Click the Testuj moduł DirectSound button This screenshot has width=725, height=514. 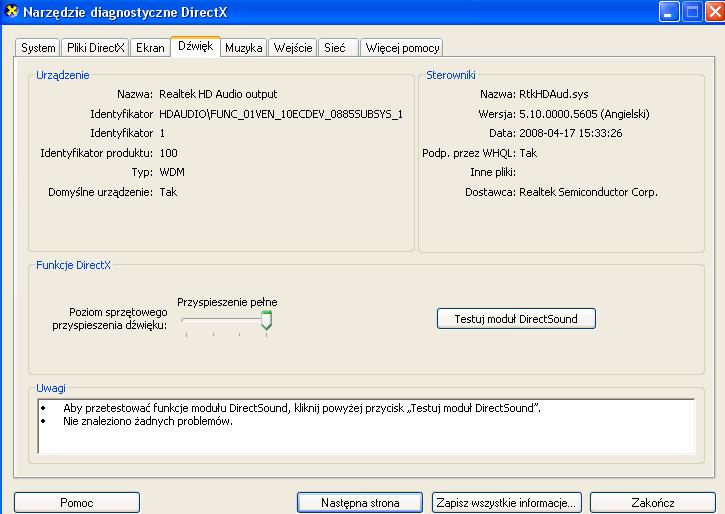coord(516,319)
